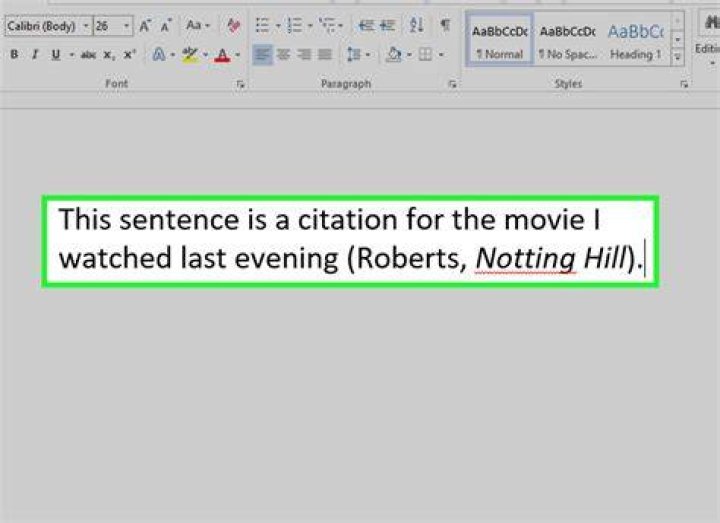Toggle Show/Hide paragraph marks
This screenshot has width=720, height=523.
(x=445, y=25)
